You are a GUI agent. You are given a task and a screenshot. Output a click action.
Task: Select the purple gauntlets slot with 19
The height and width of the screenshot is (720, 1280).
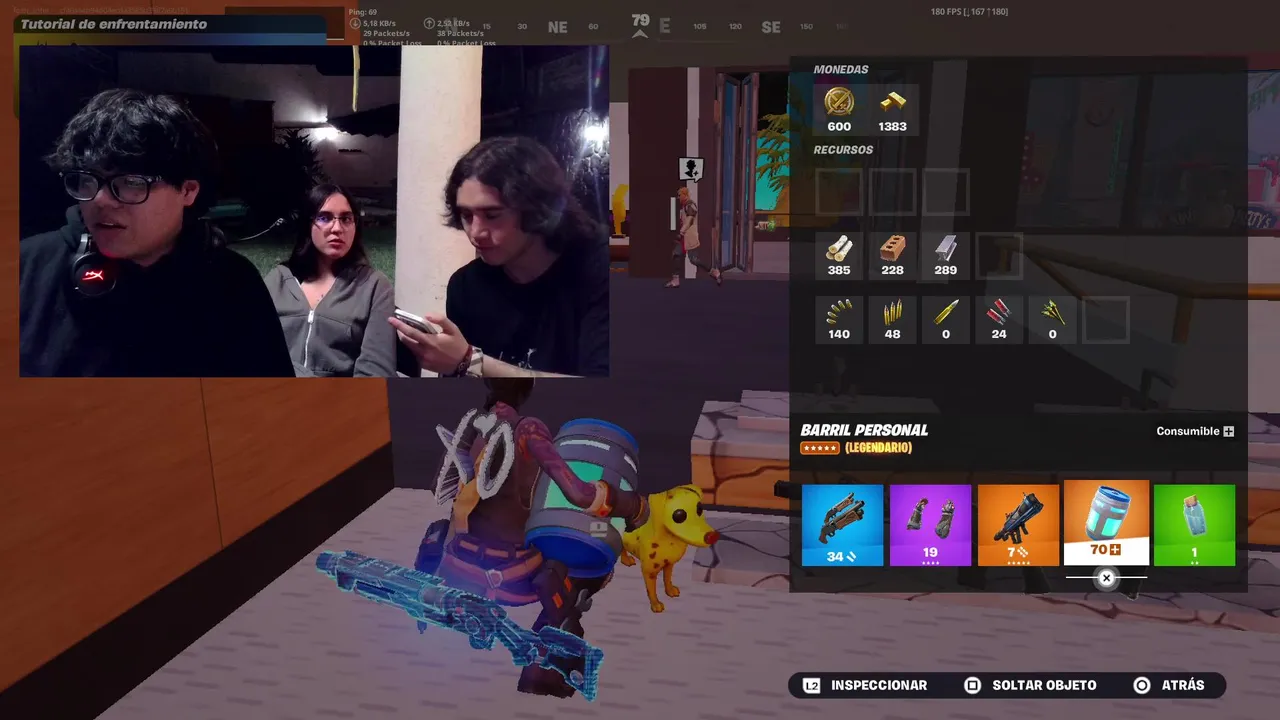[930, 525]
